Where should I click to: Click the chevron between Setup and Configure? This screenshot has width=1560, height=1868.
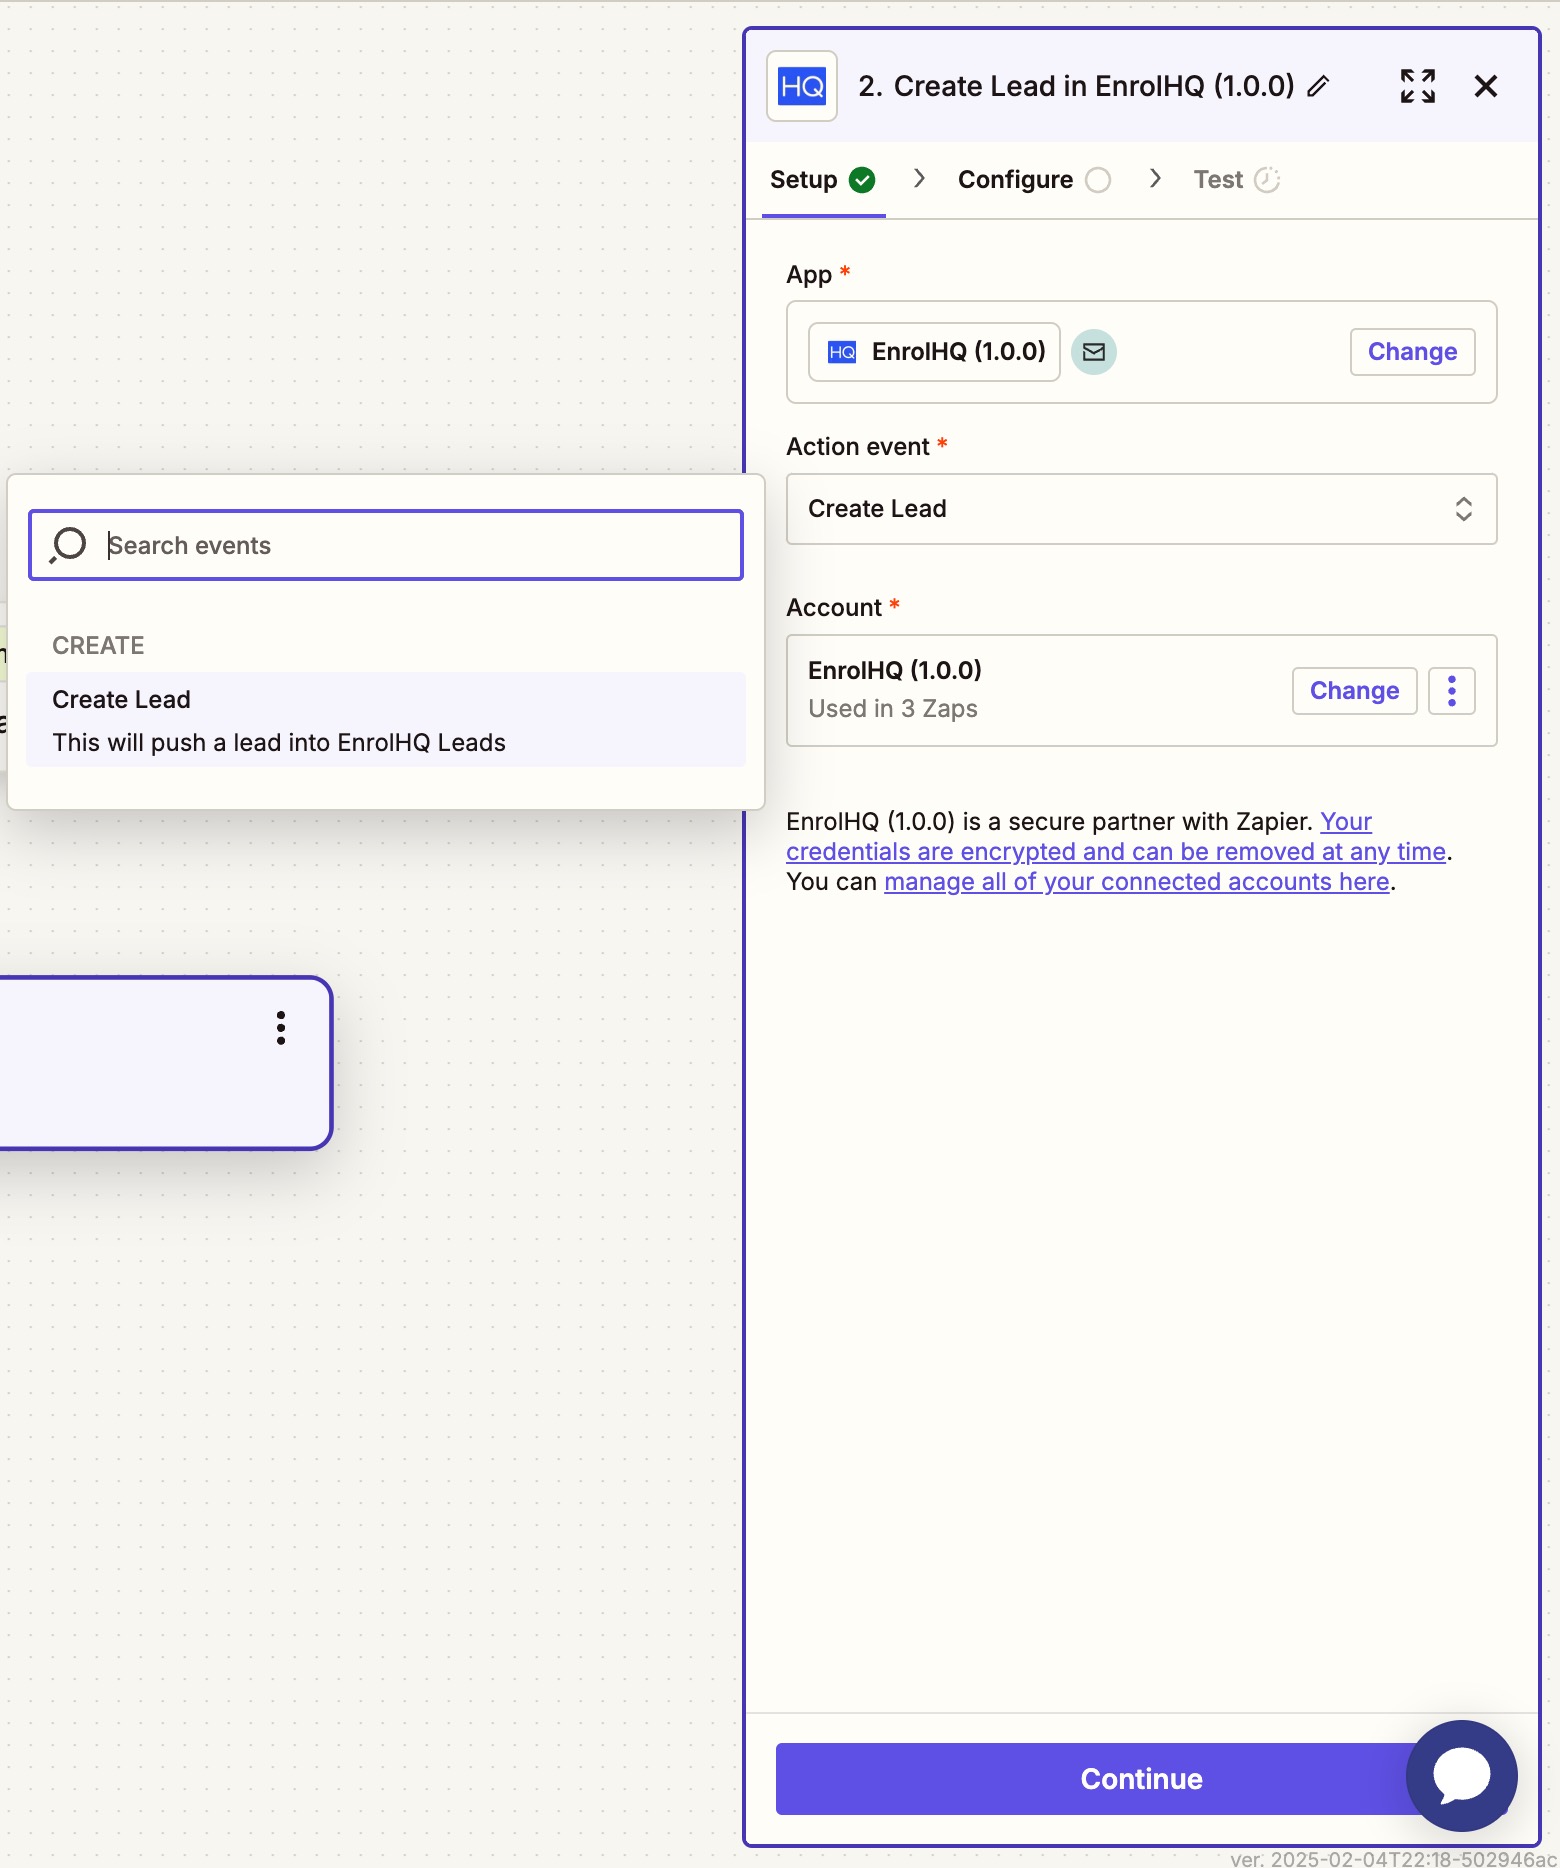919,179
